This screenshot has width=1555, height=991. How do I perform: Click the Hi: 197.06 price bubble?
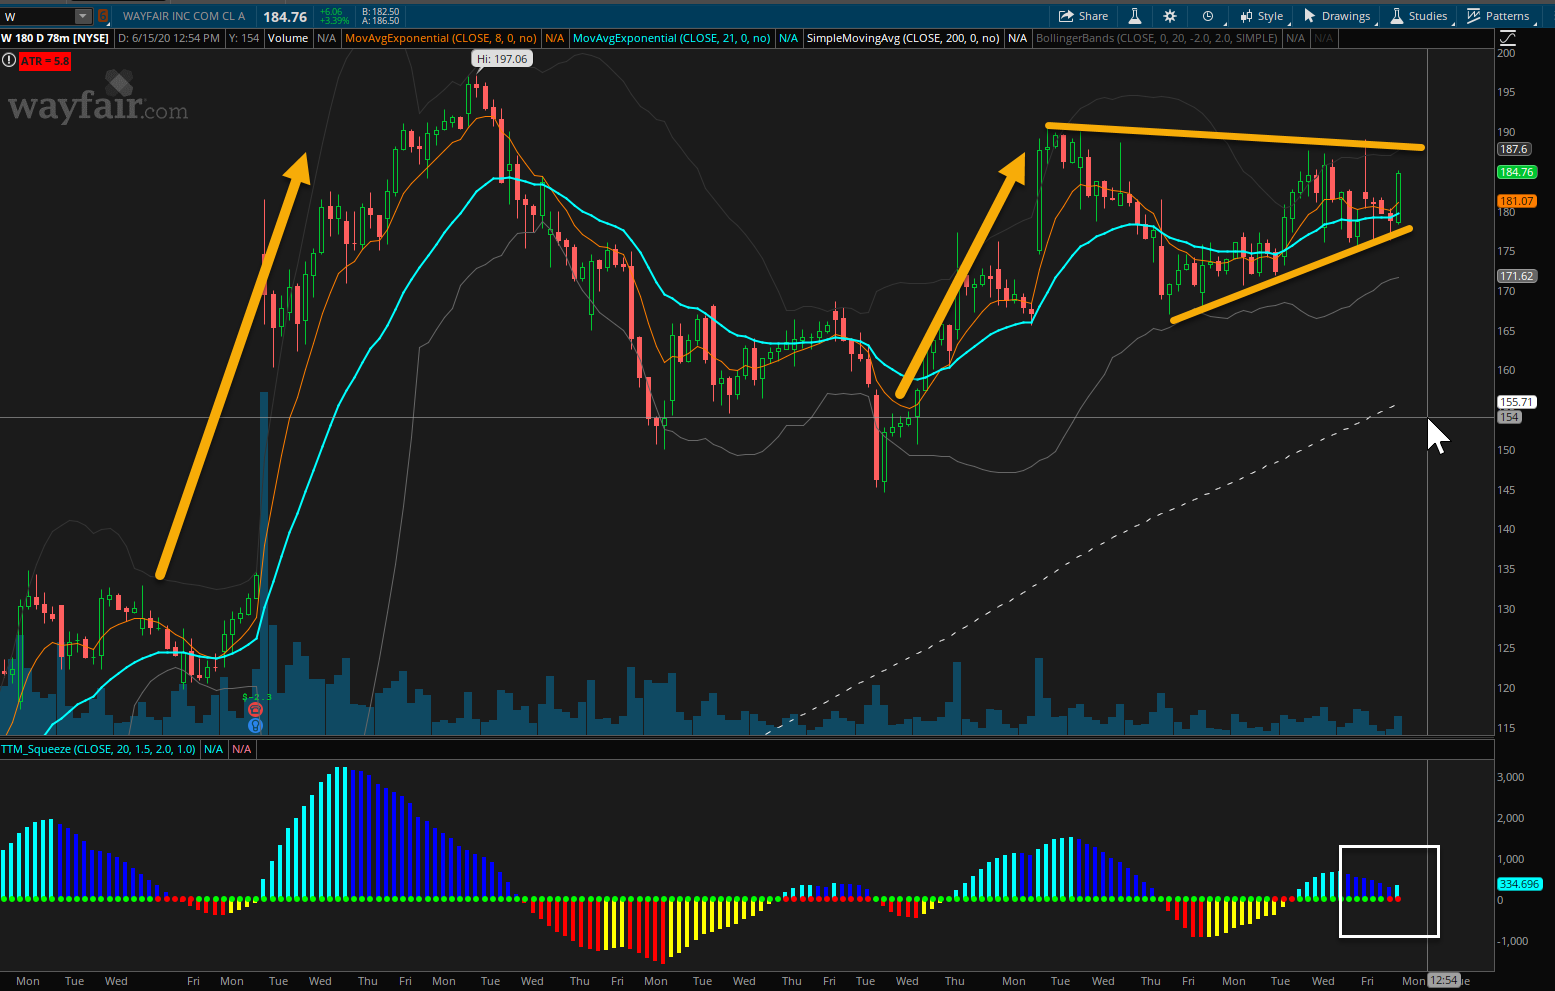point(501,59)
